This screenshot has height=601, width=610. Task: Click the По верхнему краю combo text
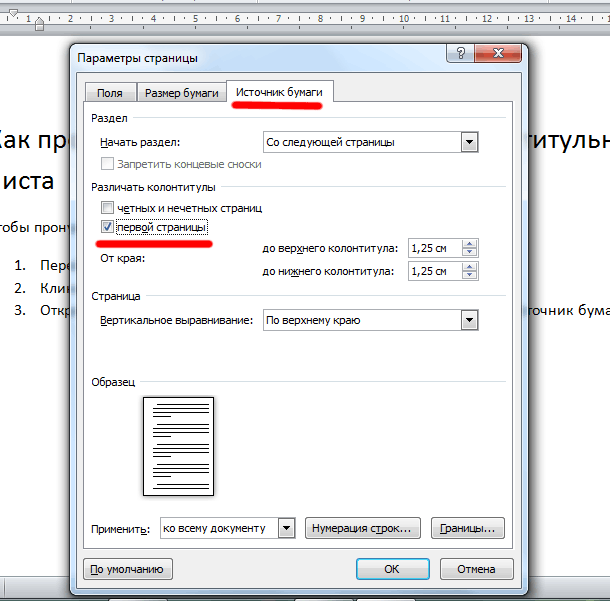(313, 321)
